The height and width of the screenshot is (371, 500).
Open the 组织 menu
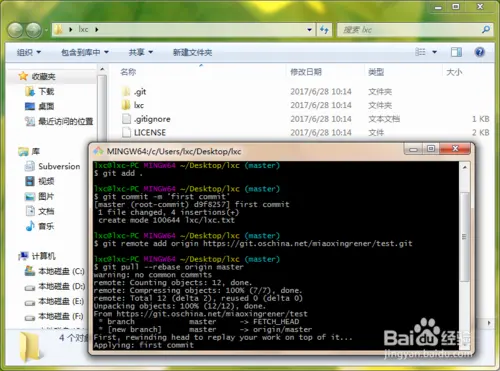point(29,52)
